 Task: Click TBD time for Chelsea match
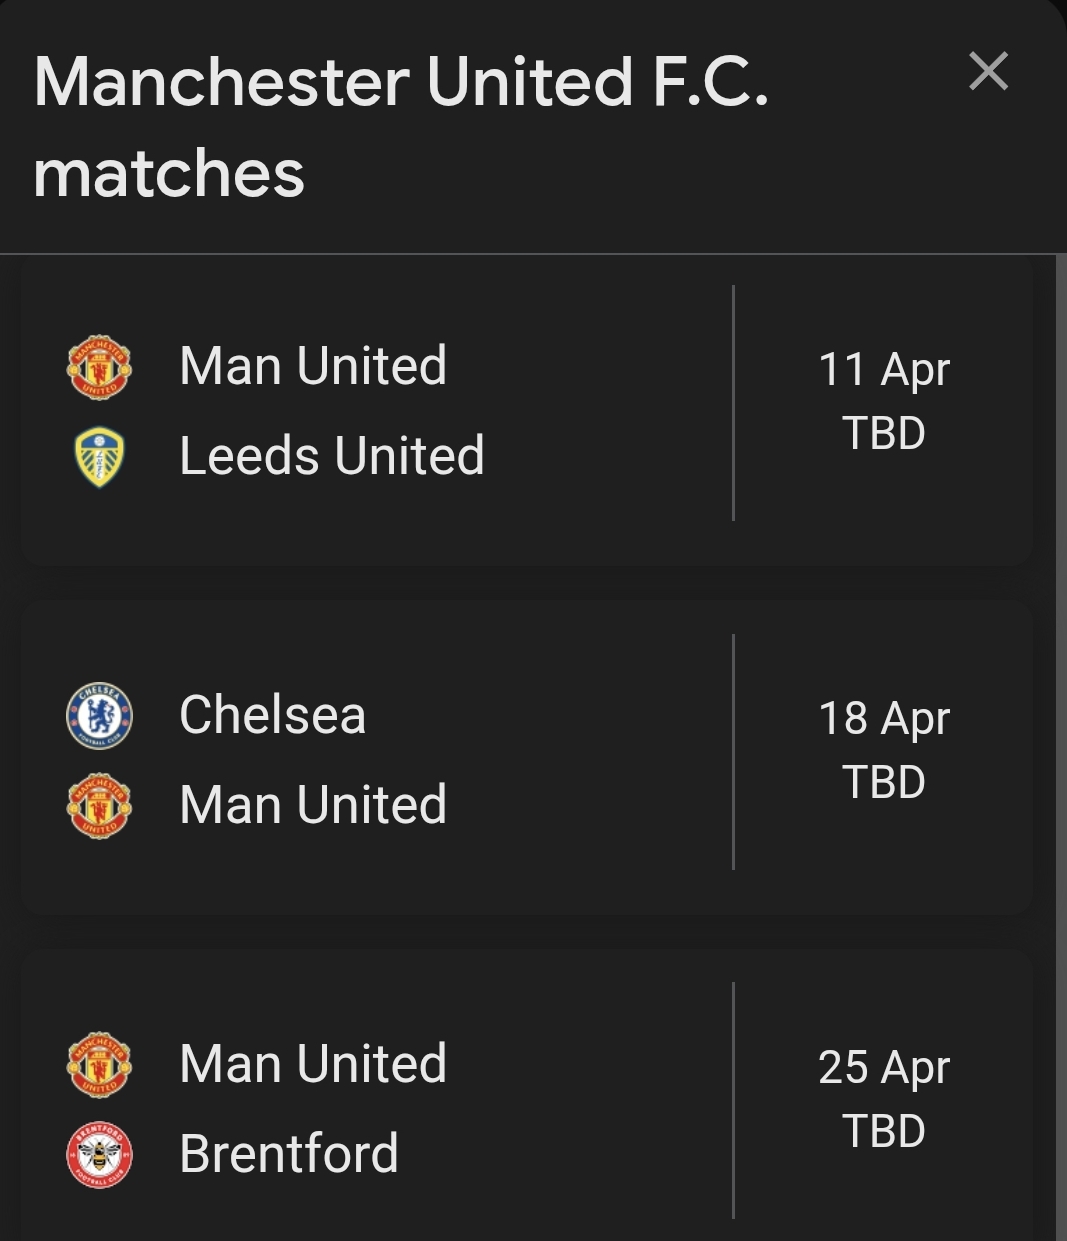pyautogui.click(x=883, y=782)
